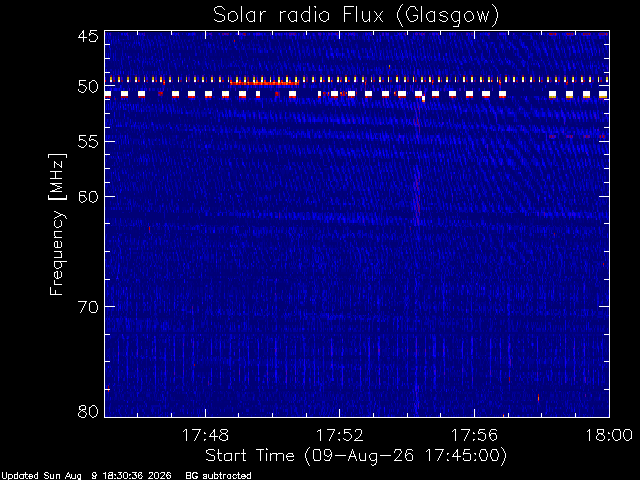Click the 'BG subtracted' note
The height and width of the screenshot is (480, 640).
point(218,476)
